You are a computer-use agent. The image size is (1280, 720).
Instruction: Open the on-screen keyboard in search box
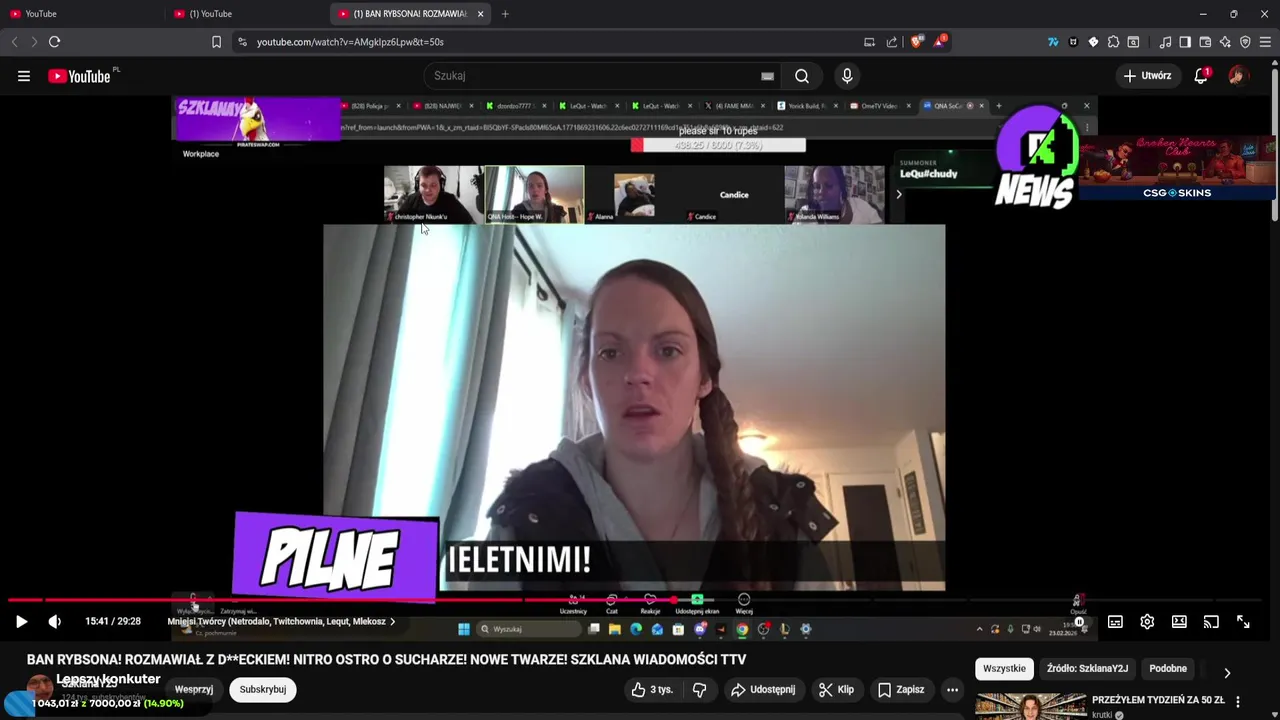click(767, 76)
